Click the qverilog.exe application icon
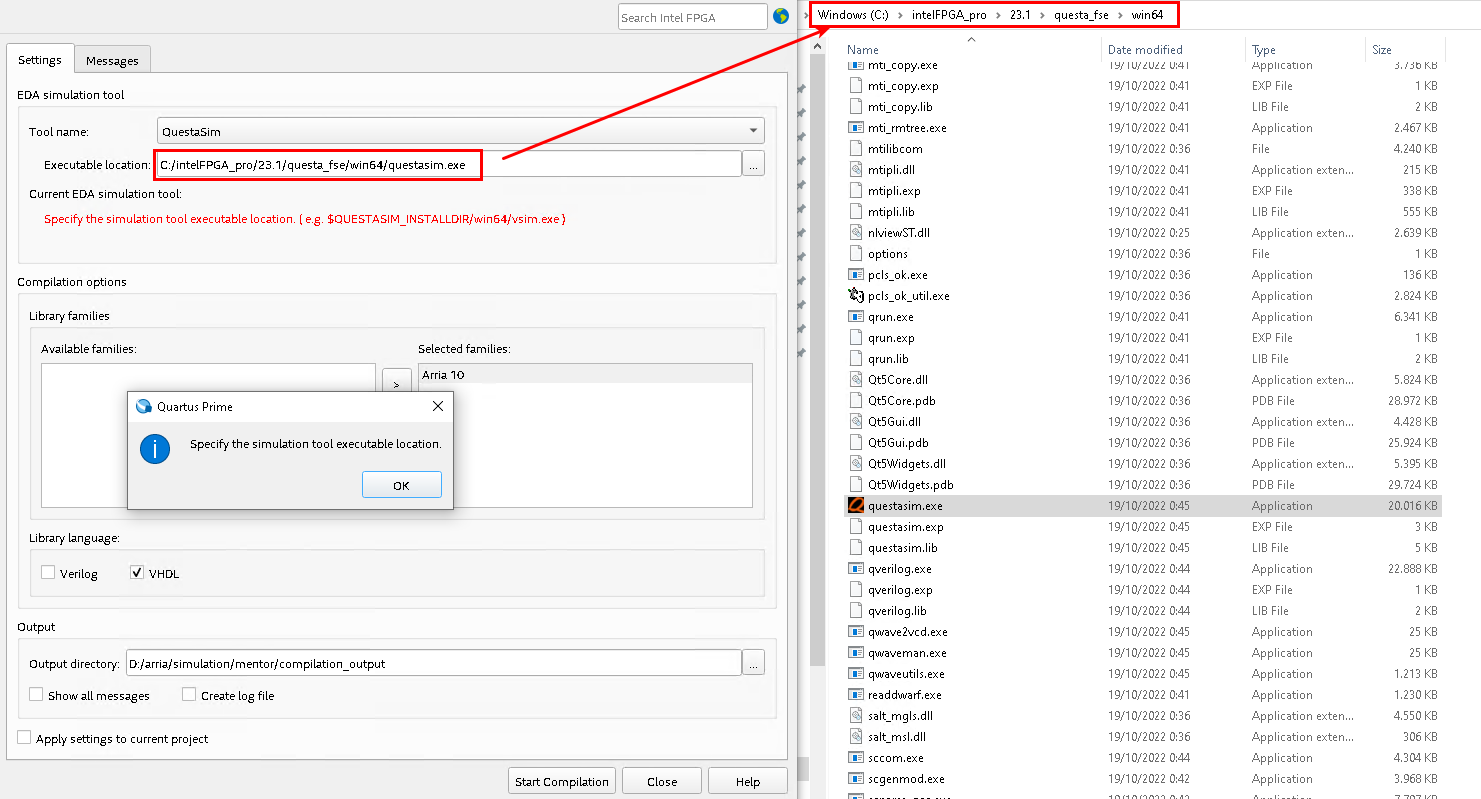The width and height of the screenshot is (1481, 799). [x=855, y=569]
